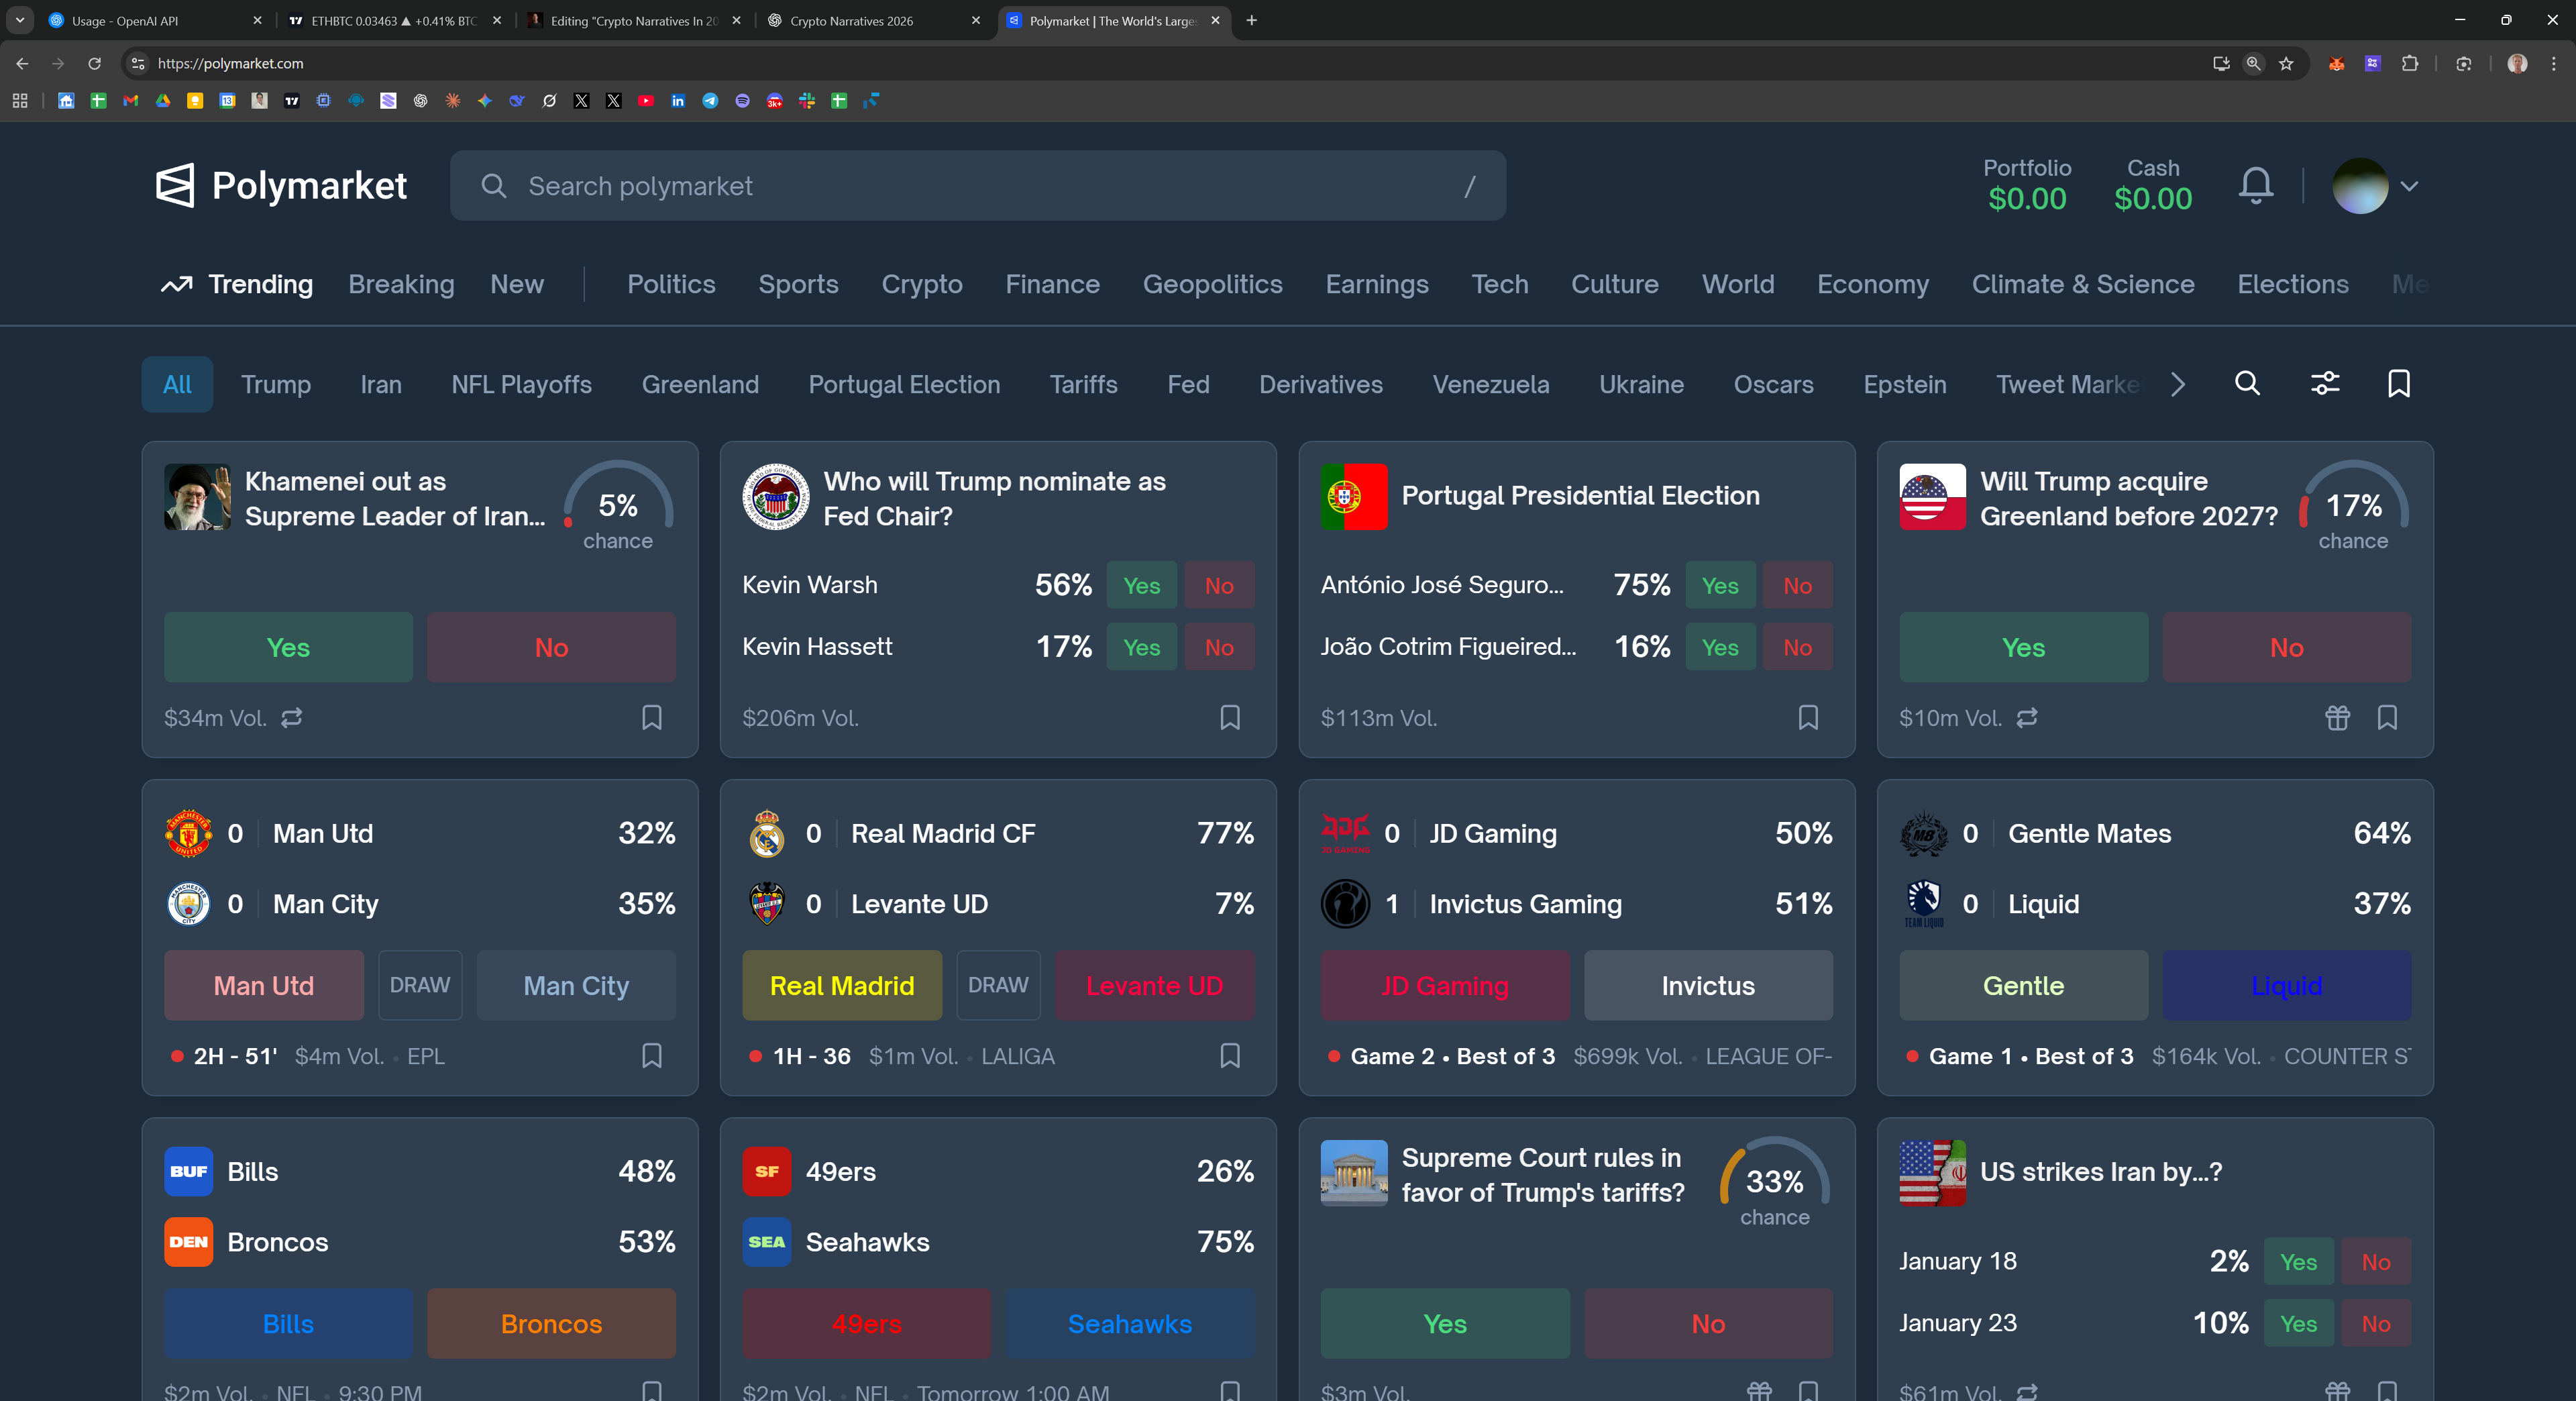Buy Yes on Kevin Warsh

tap(1141, 586)
